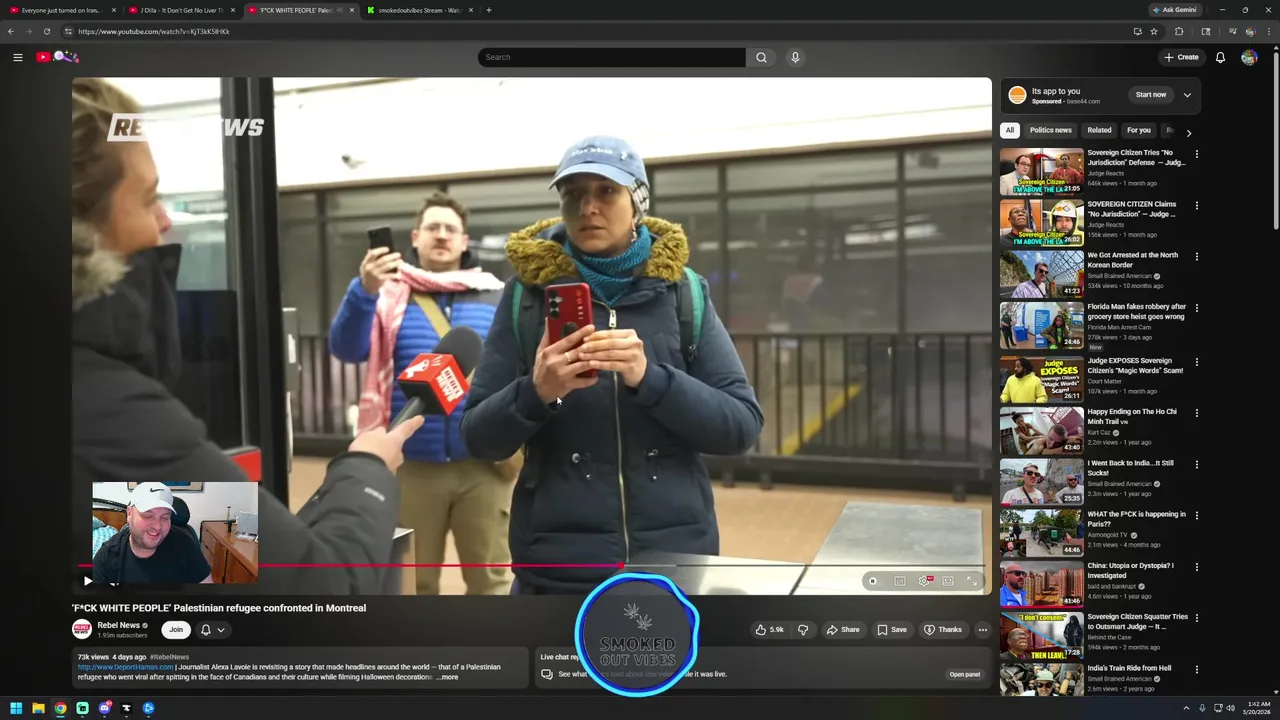Screen dimensions: 1280x720
Task: Select the All filter chip
Action: pyautogui.click(x=1010, y=130)
